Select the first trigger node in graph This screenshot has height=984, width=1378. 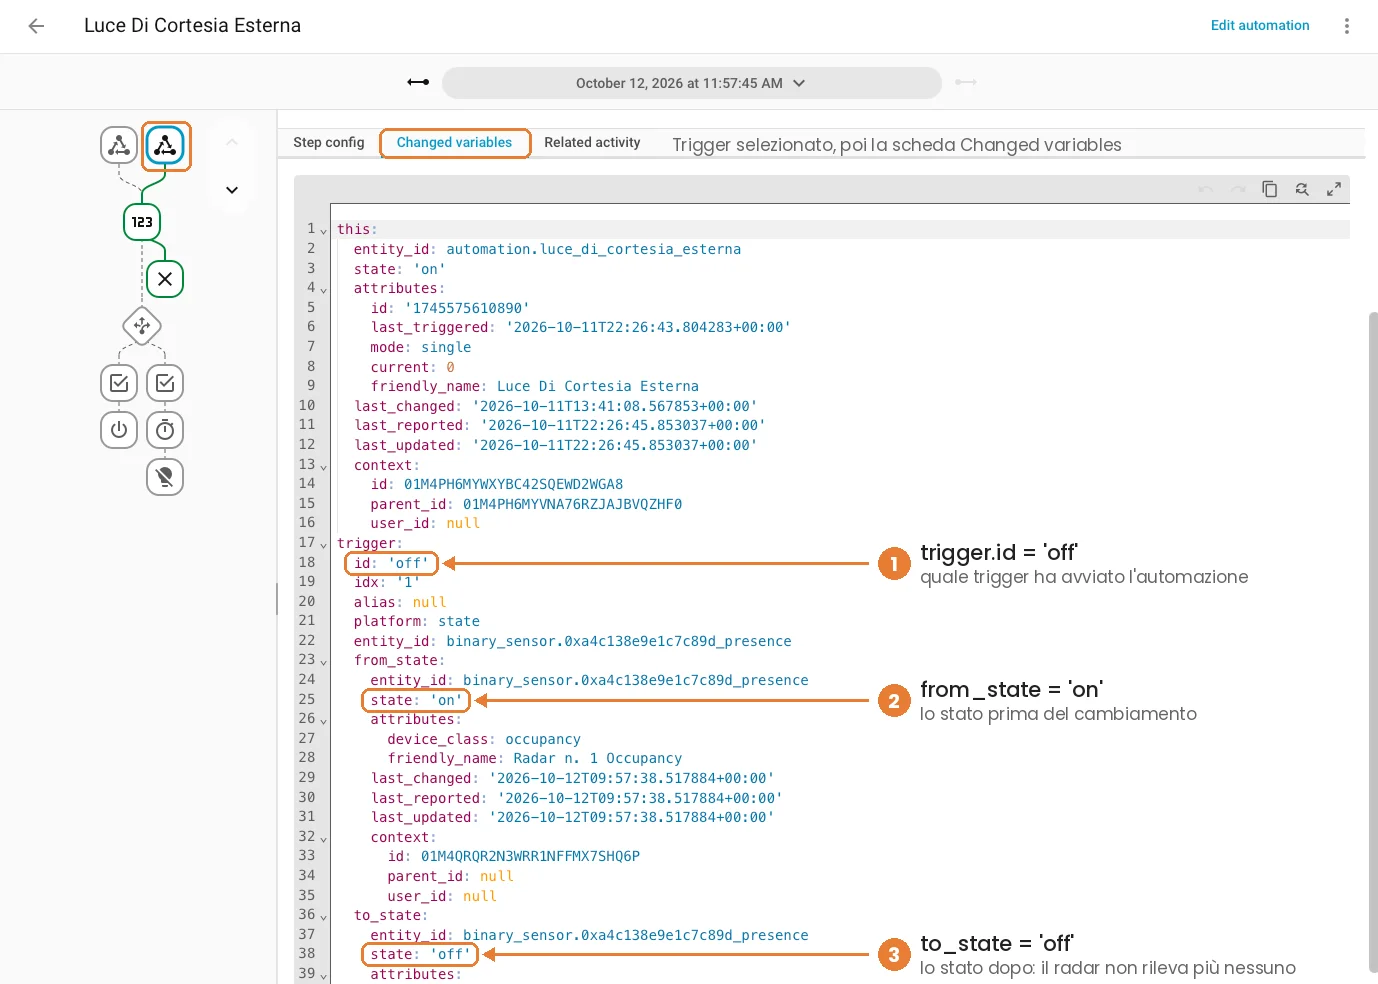tap(119, 146)
